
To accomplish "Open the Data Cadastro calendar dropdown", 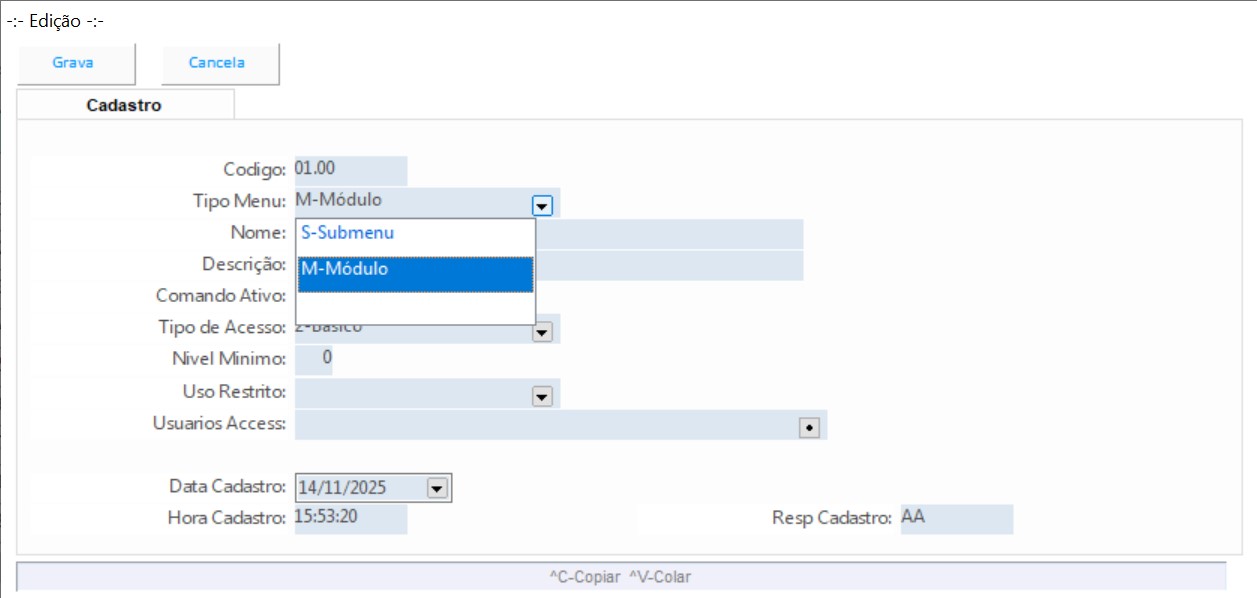I will click(436, 488).
